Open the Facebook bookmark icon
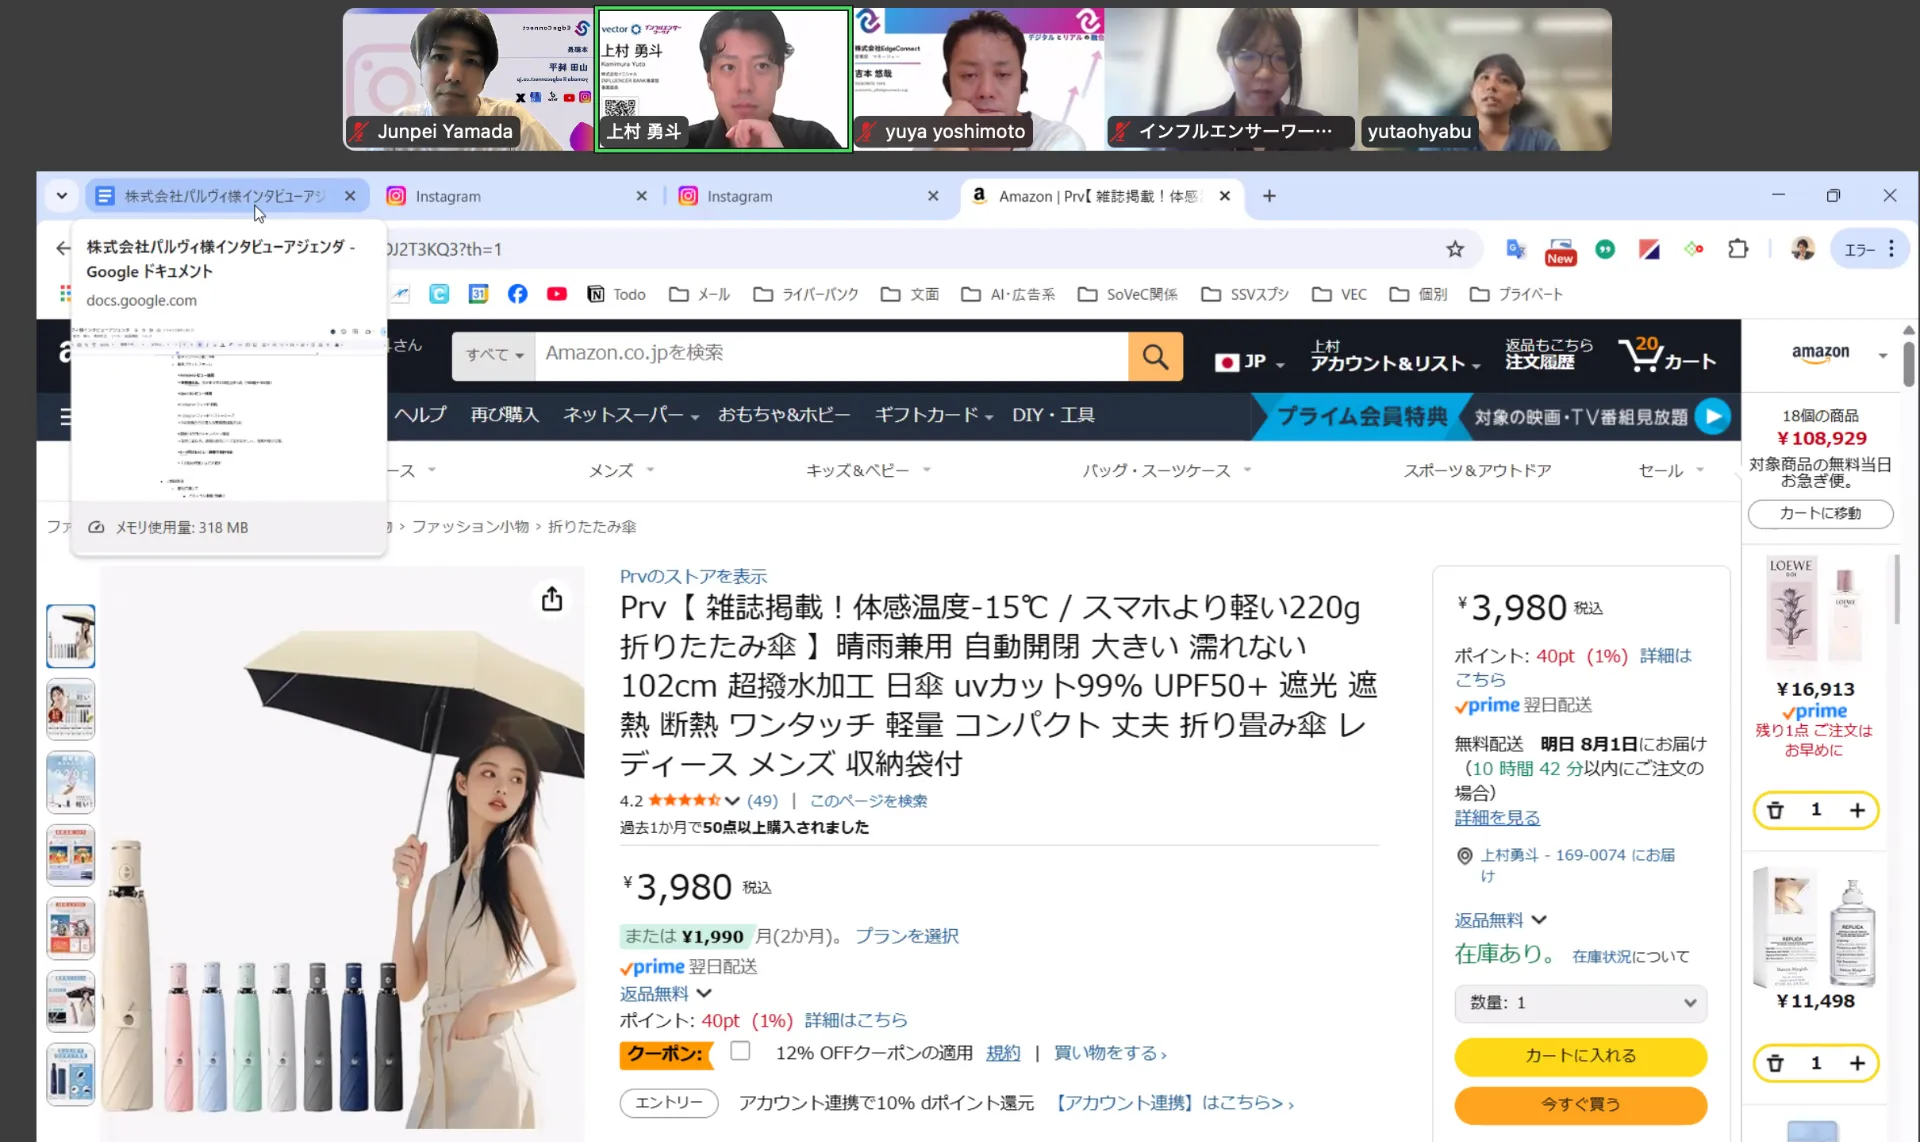The width and height of the screenshot is (1920, 1142). tap(517, 294)
